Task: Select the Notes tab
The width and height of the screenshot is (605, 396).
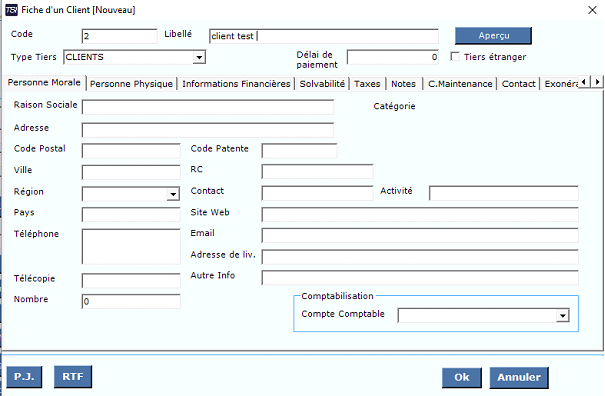Action: (x=404, y=84)
